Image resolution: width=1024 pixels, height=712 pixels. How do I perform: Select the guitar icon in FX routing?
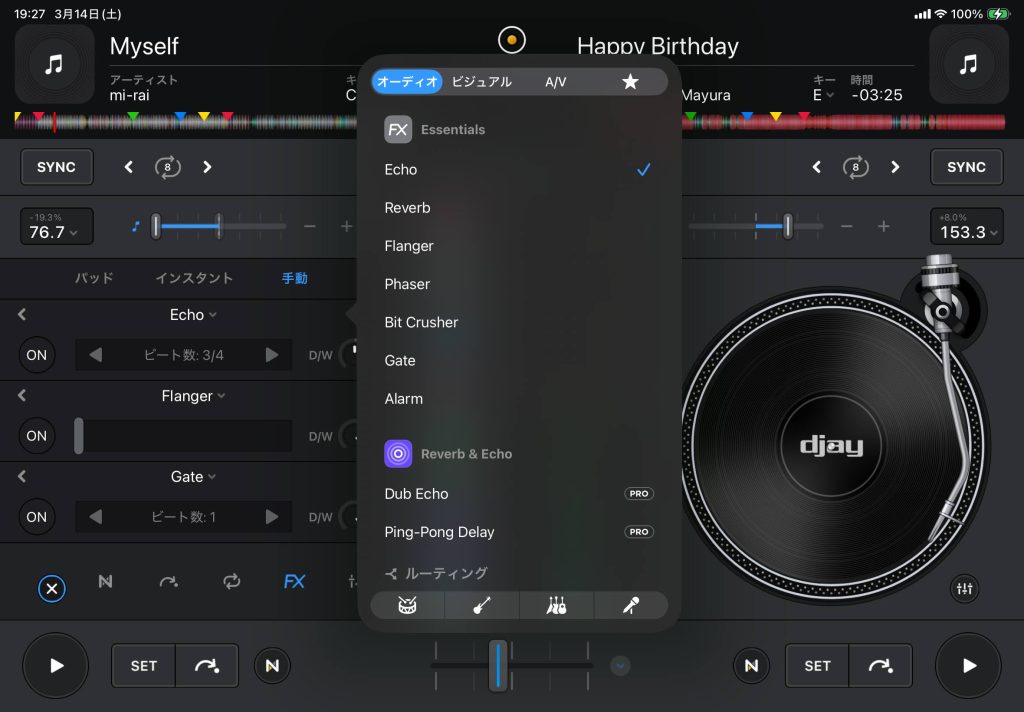click(x=482, y=605)
